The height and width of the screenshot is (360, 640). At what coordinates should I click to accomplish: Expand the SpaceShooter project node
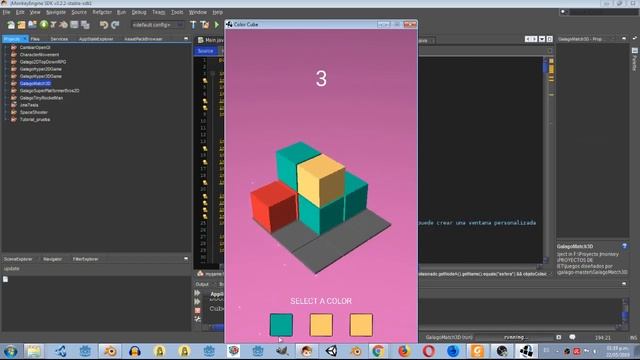(5, 112)
